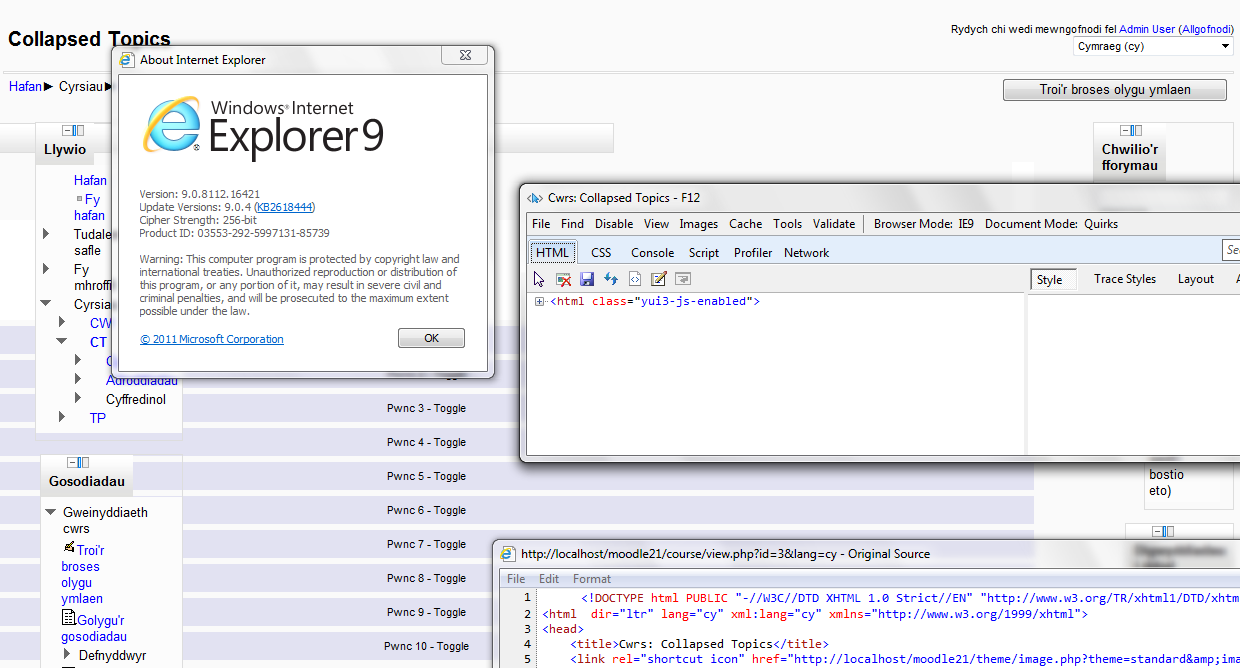Dock the Chwilio'r fforymau block
Screen dimensions: 1240x668
pos(1137,131)
